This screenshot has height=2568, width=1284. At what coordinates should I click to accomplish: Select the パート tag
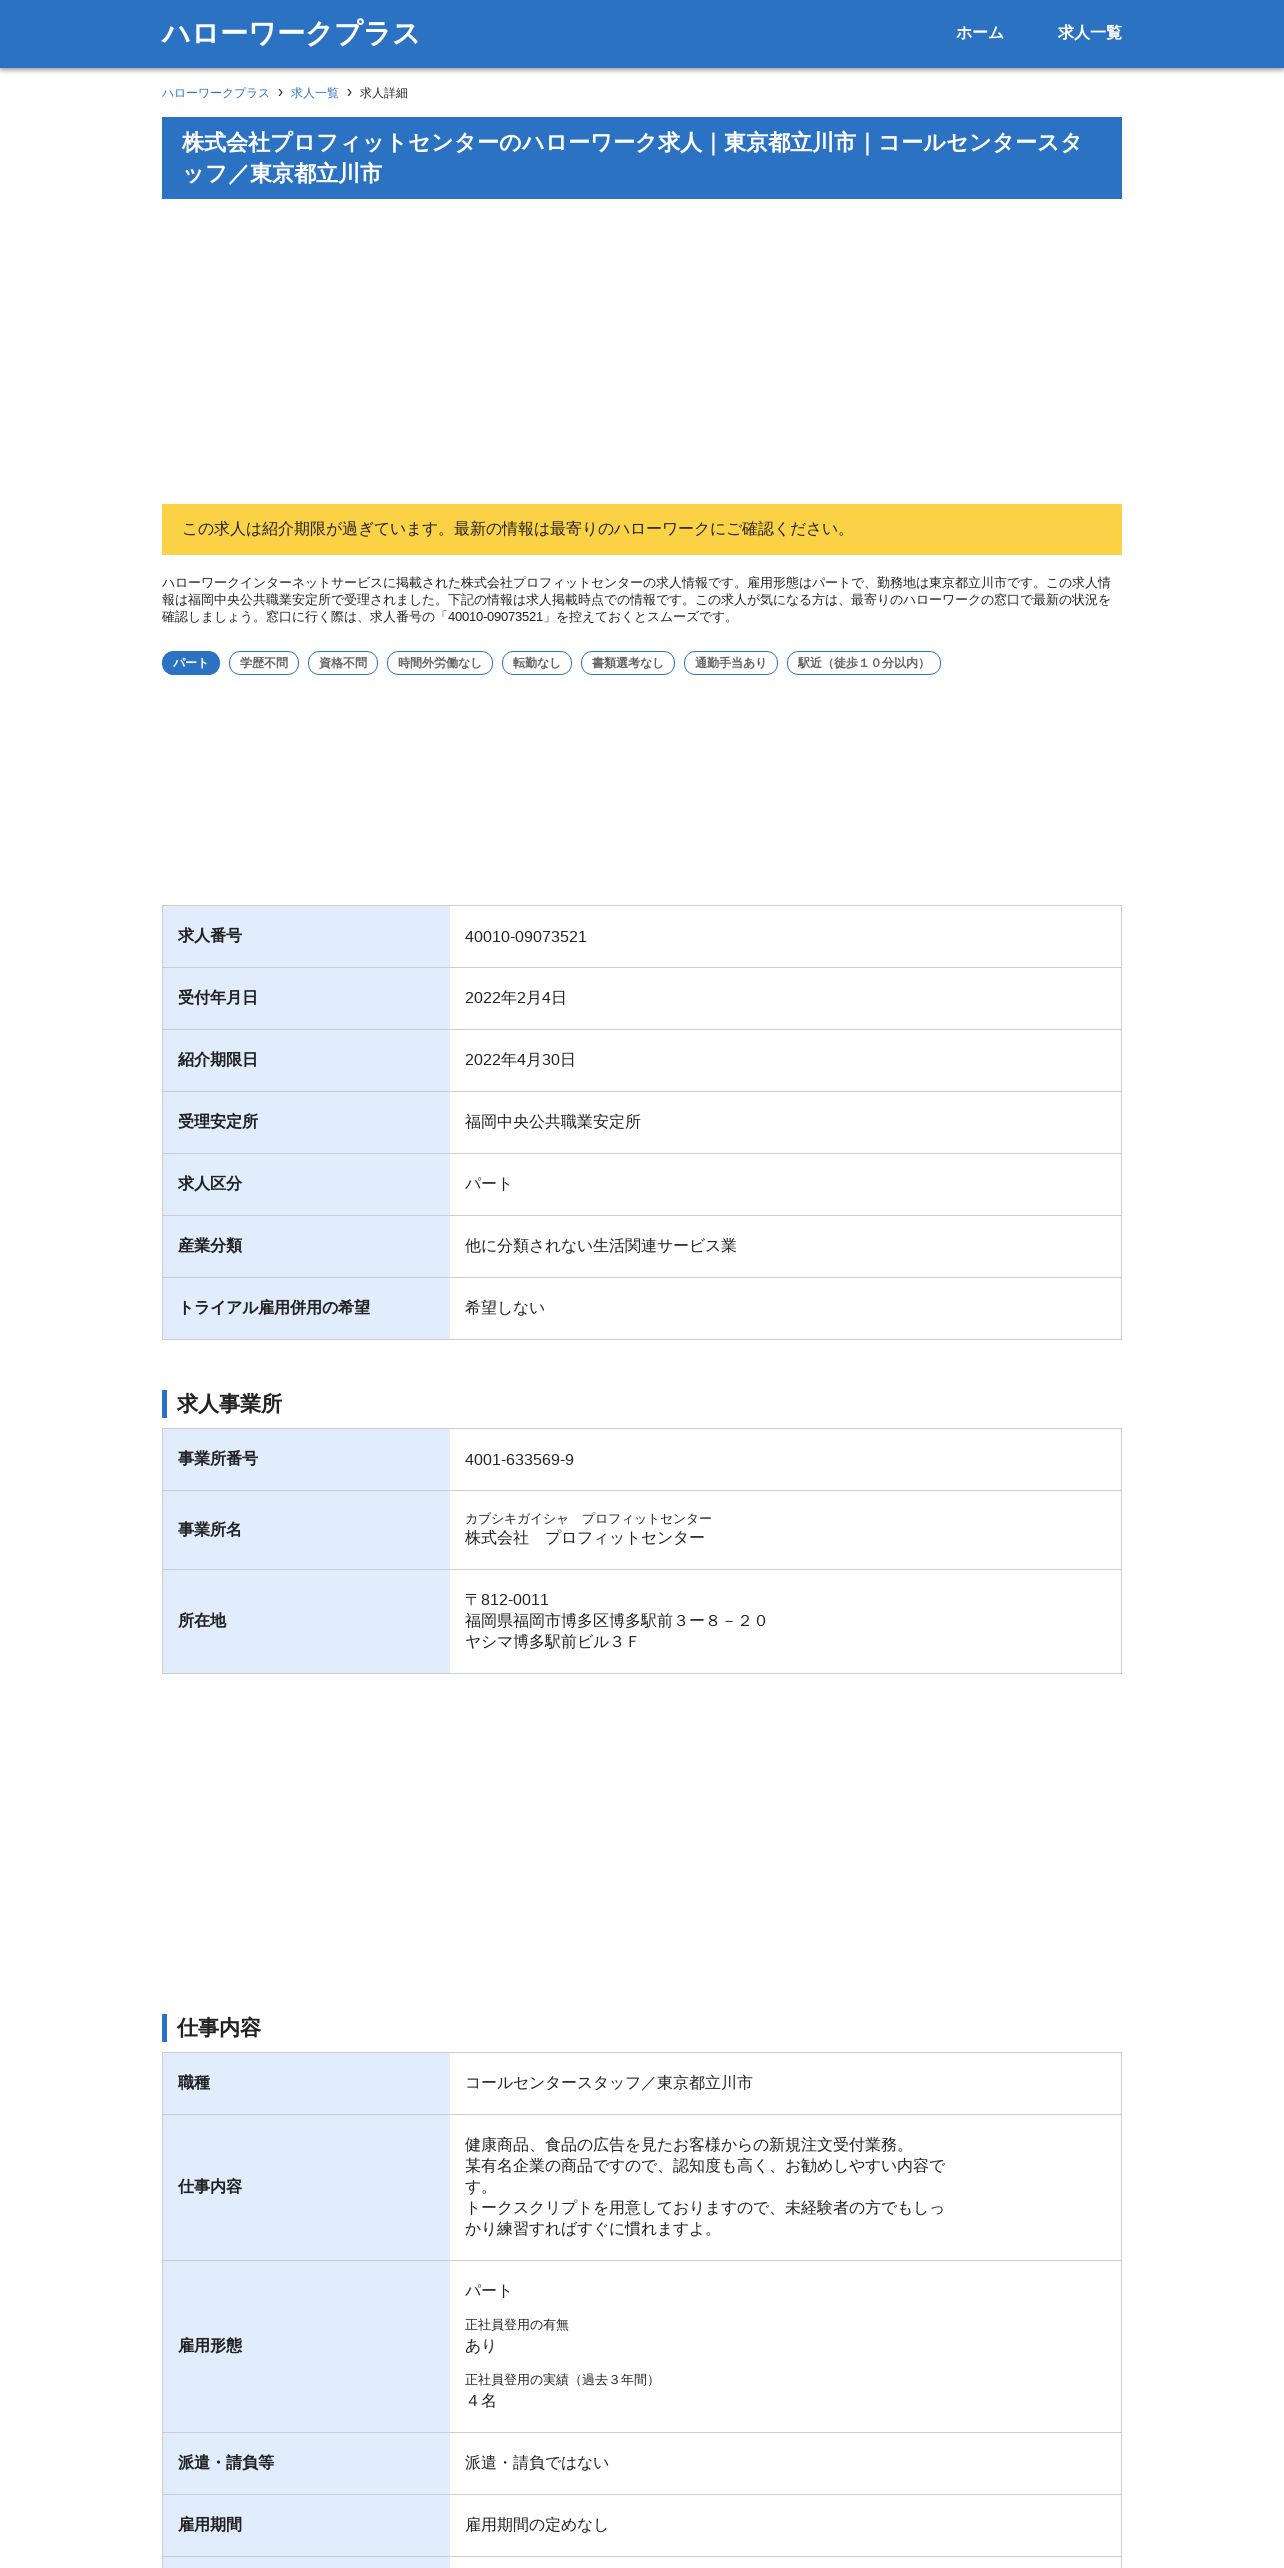click(x=191, y=663)
